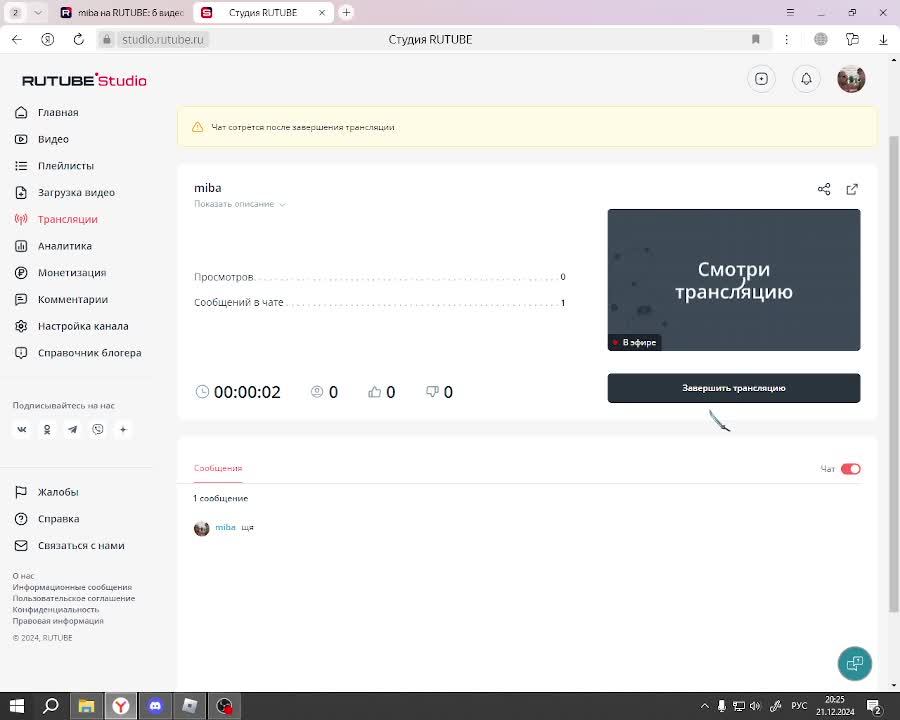Click the Смотри трансляцию preview
The width and height of the screenshot is (900, 720).
734,280
